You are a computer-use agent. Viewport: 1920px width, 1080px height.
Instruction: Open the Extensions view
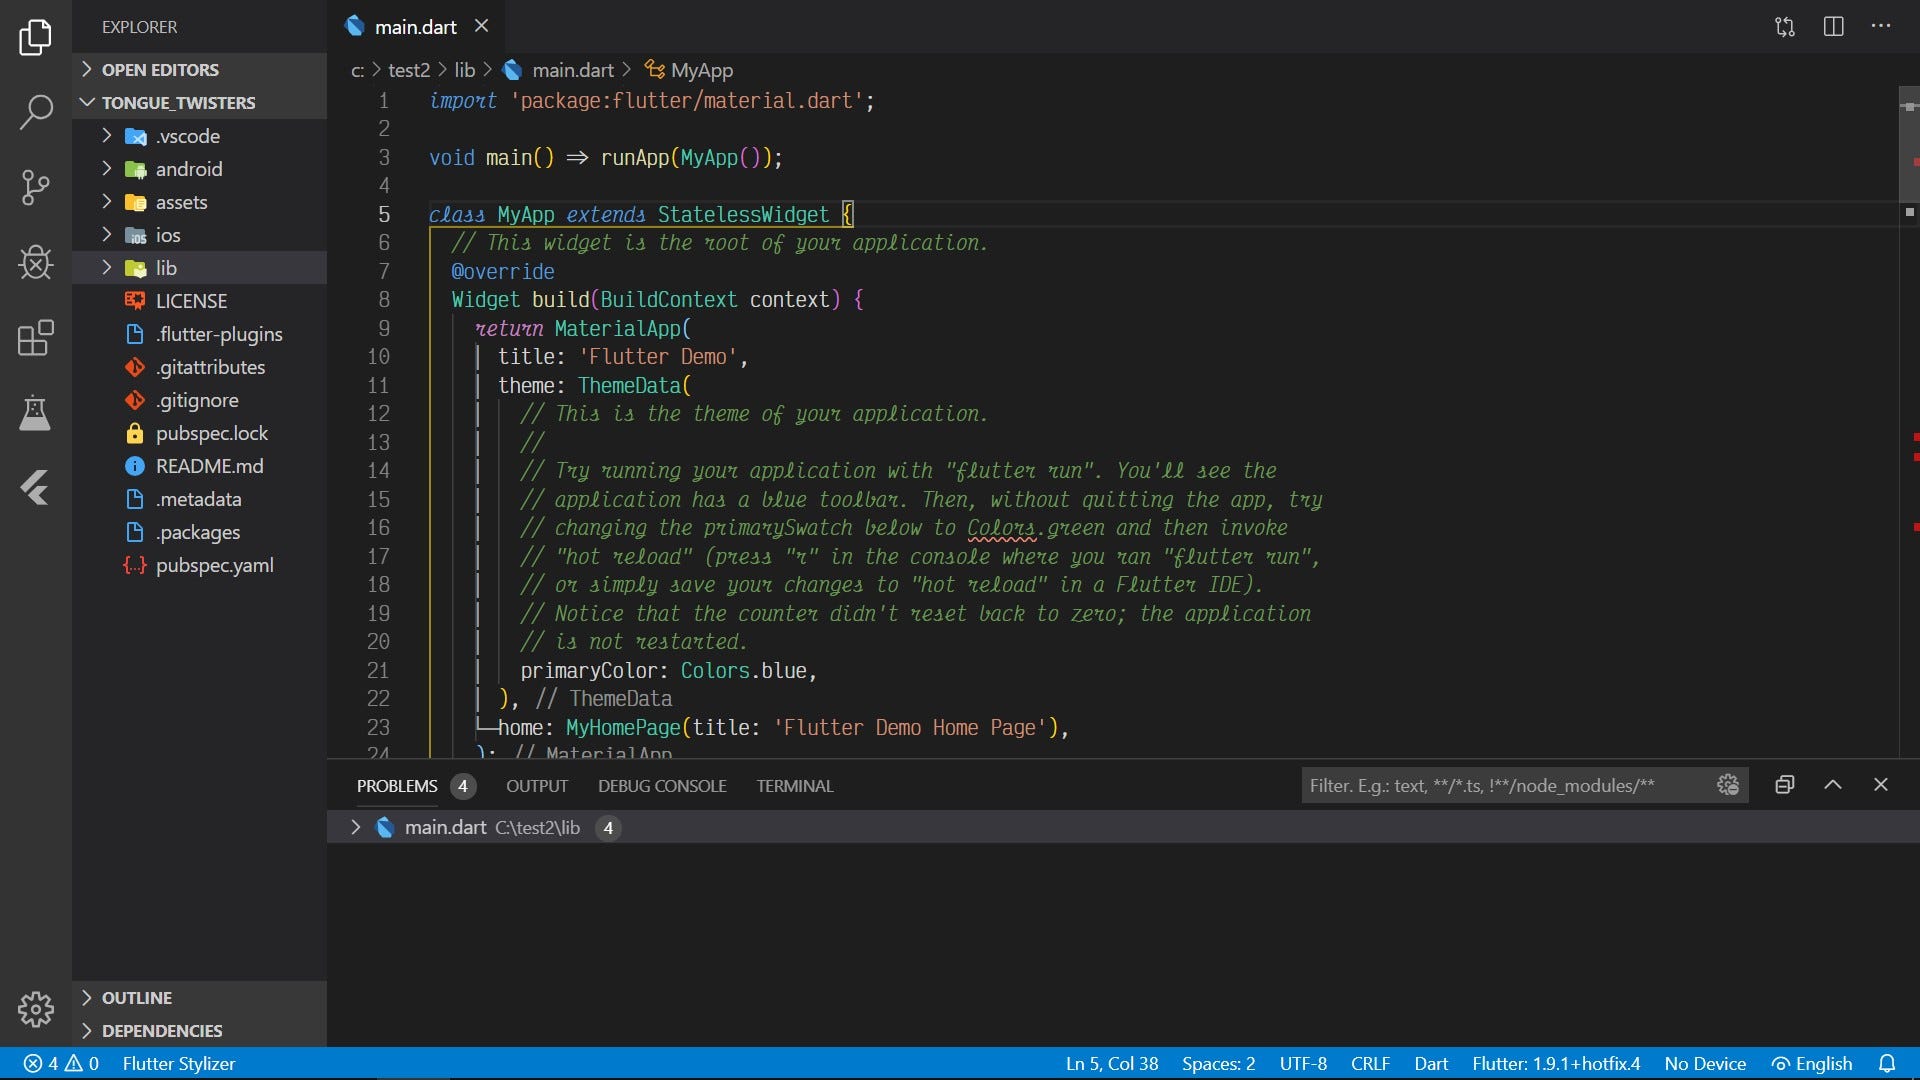(36, 339)
